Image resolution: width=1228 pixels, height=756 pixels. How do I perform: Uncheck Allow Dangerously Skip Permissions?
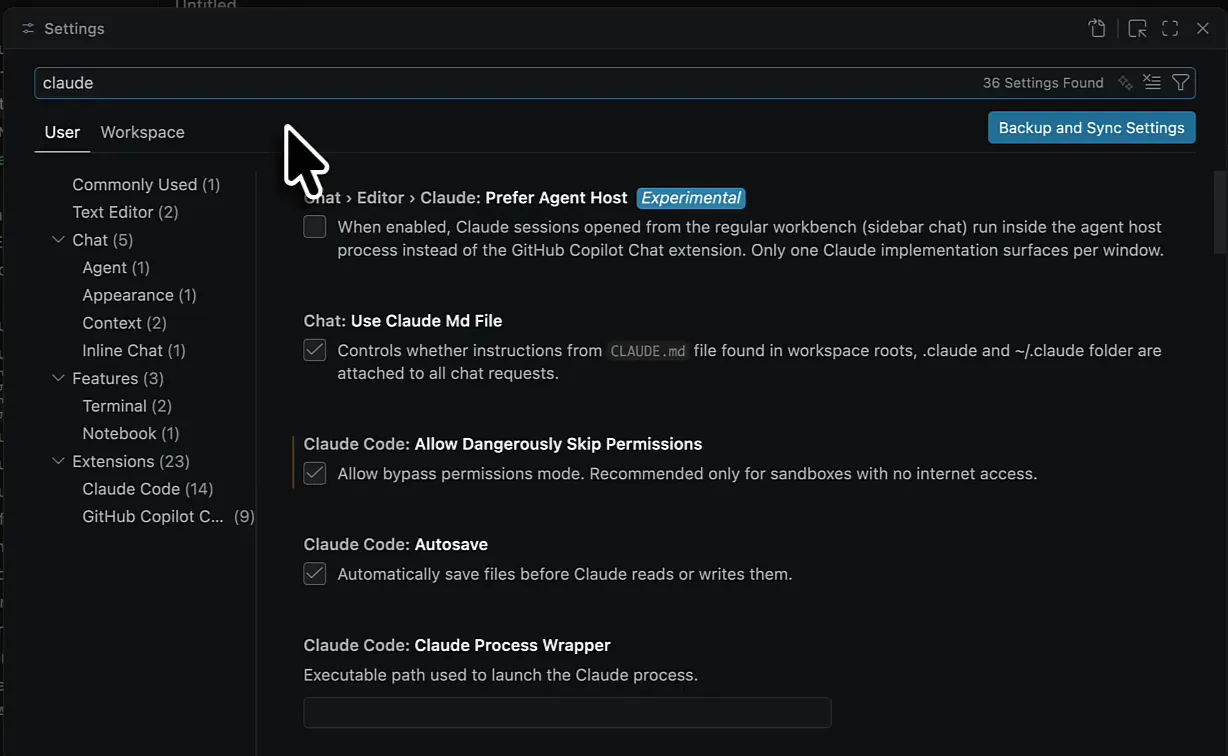[315, 473]
